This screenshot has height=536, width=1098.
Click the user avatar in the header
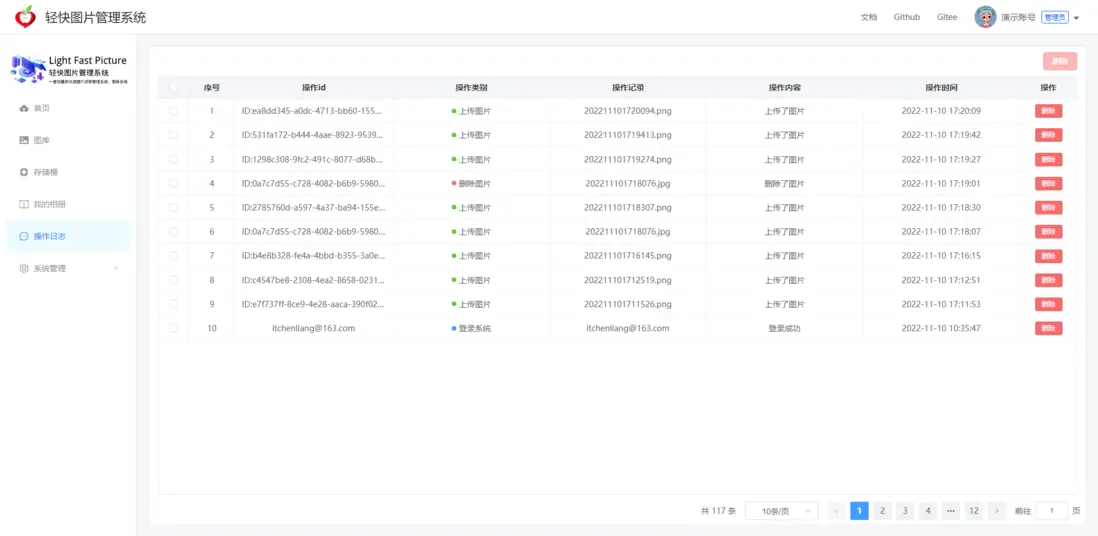click(x=985, y=17)
